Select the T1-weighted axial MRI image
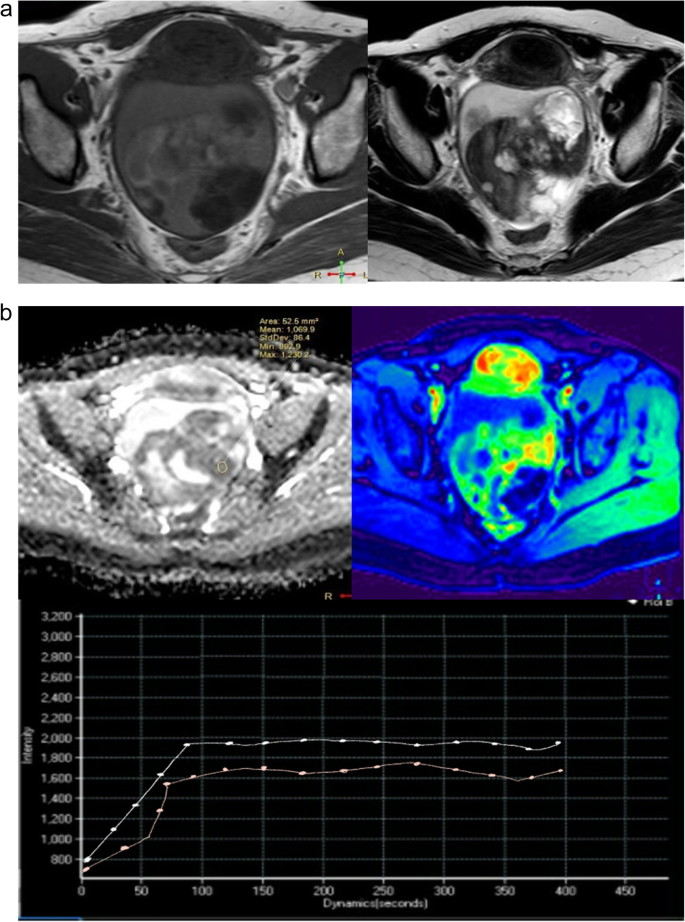The image size is (685, 922). point(193,143)
